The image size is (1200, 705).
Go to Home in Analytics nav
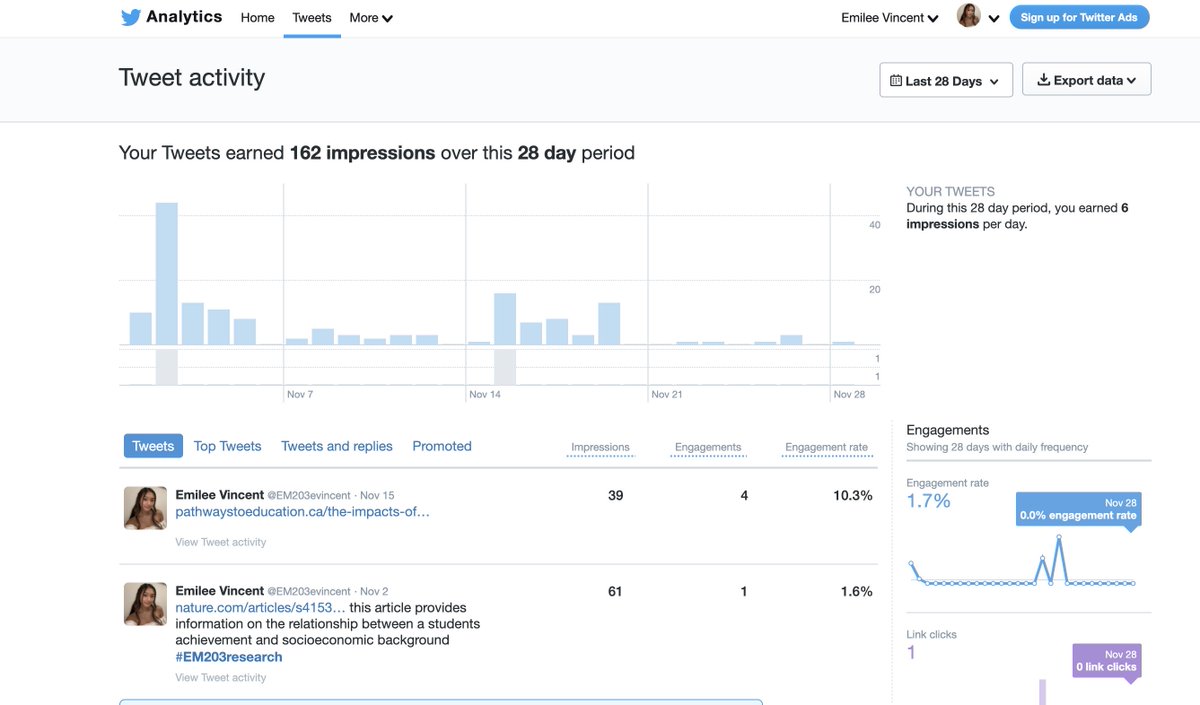tap(257, 18)
